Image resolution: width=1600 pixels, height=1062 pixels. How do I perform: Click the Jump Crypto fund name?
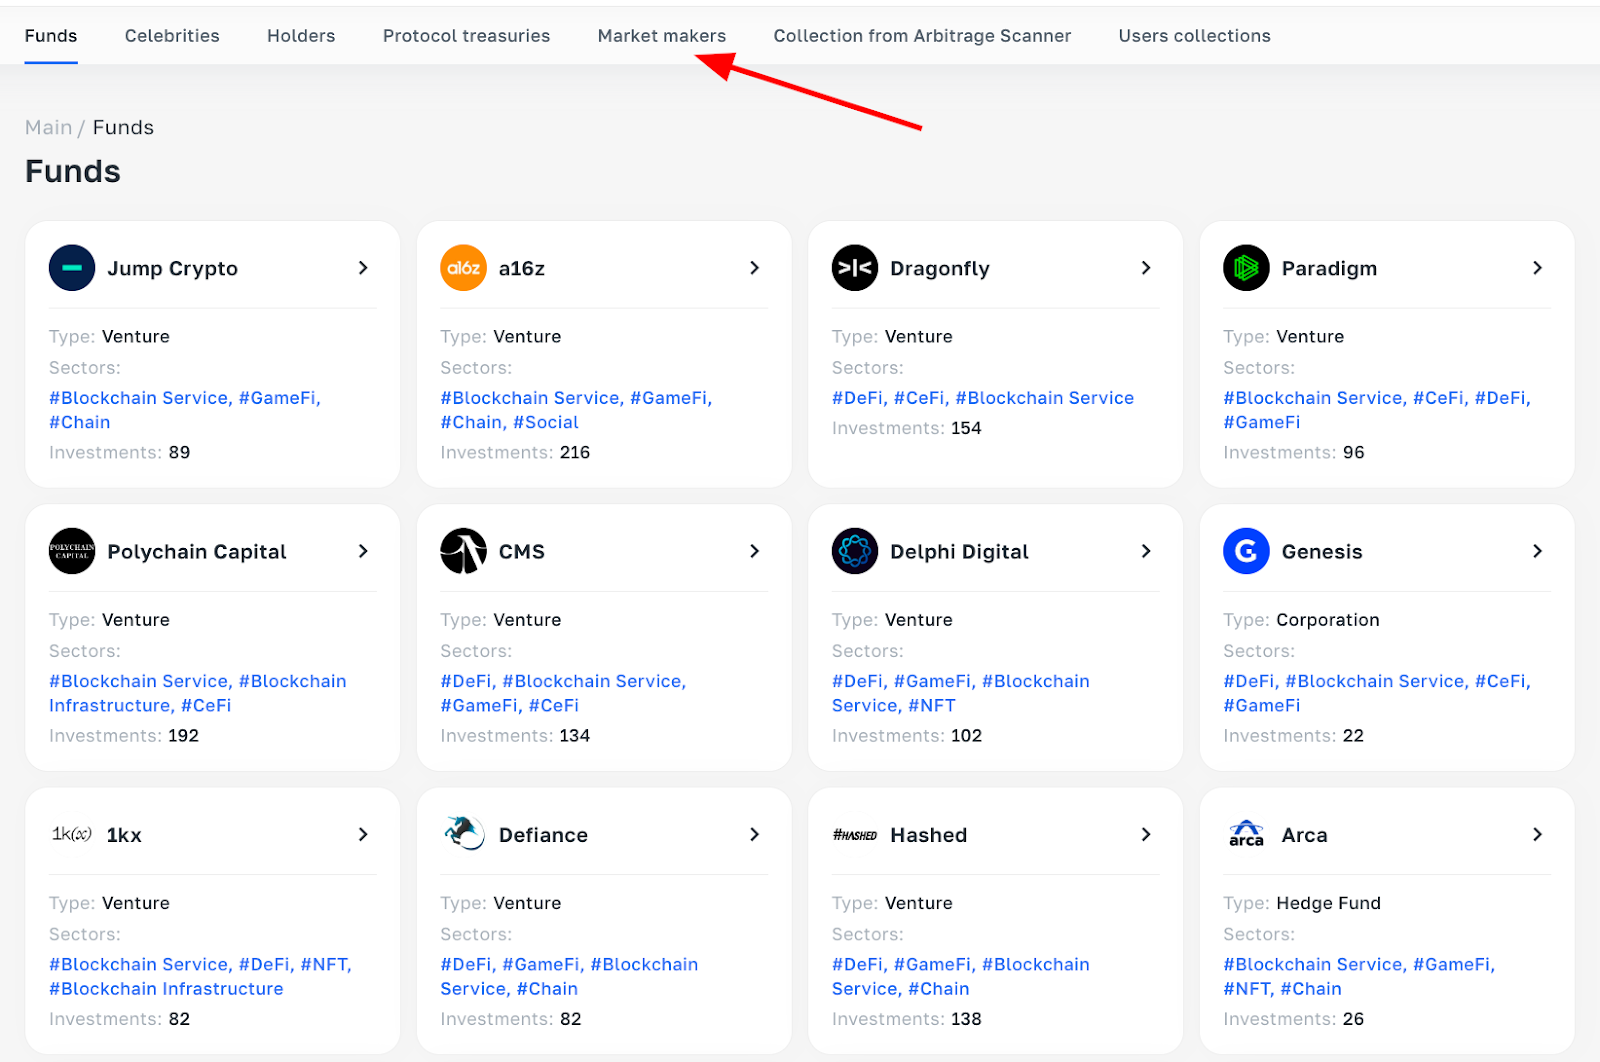pos(173,269)
